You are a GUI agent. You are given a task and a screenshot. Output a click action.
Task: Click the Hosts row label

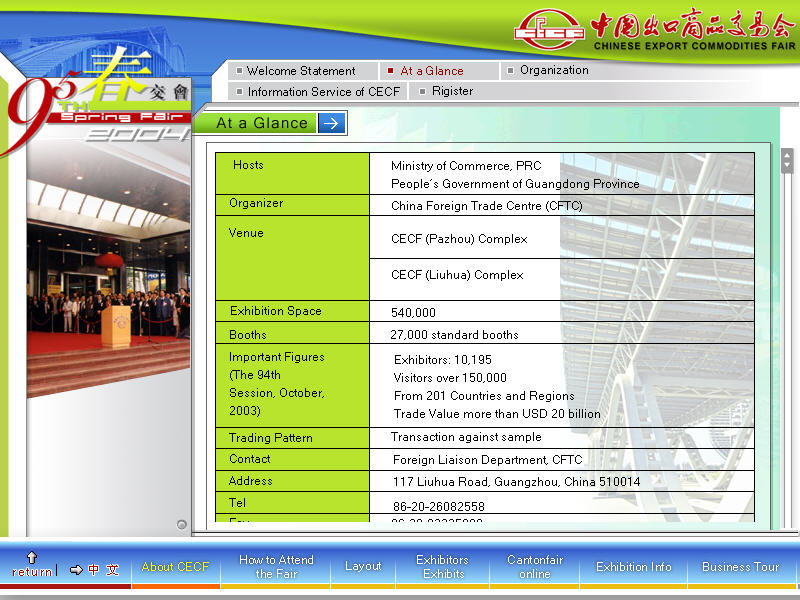pos(248,165)
